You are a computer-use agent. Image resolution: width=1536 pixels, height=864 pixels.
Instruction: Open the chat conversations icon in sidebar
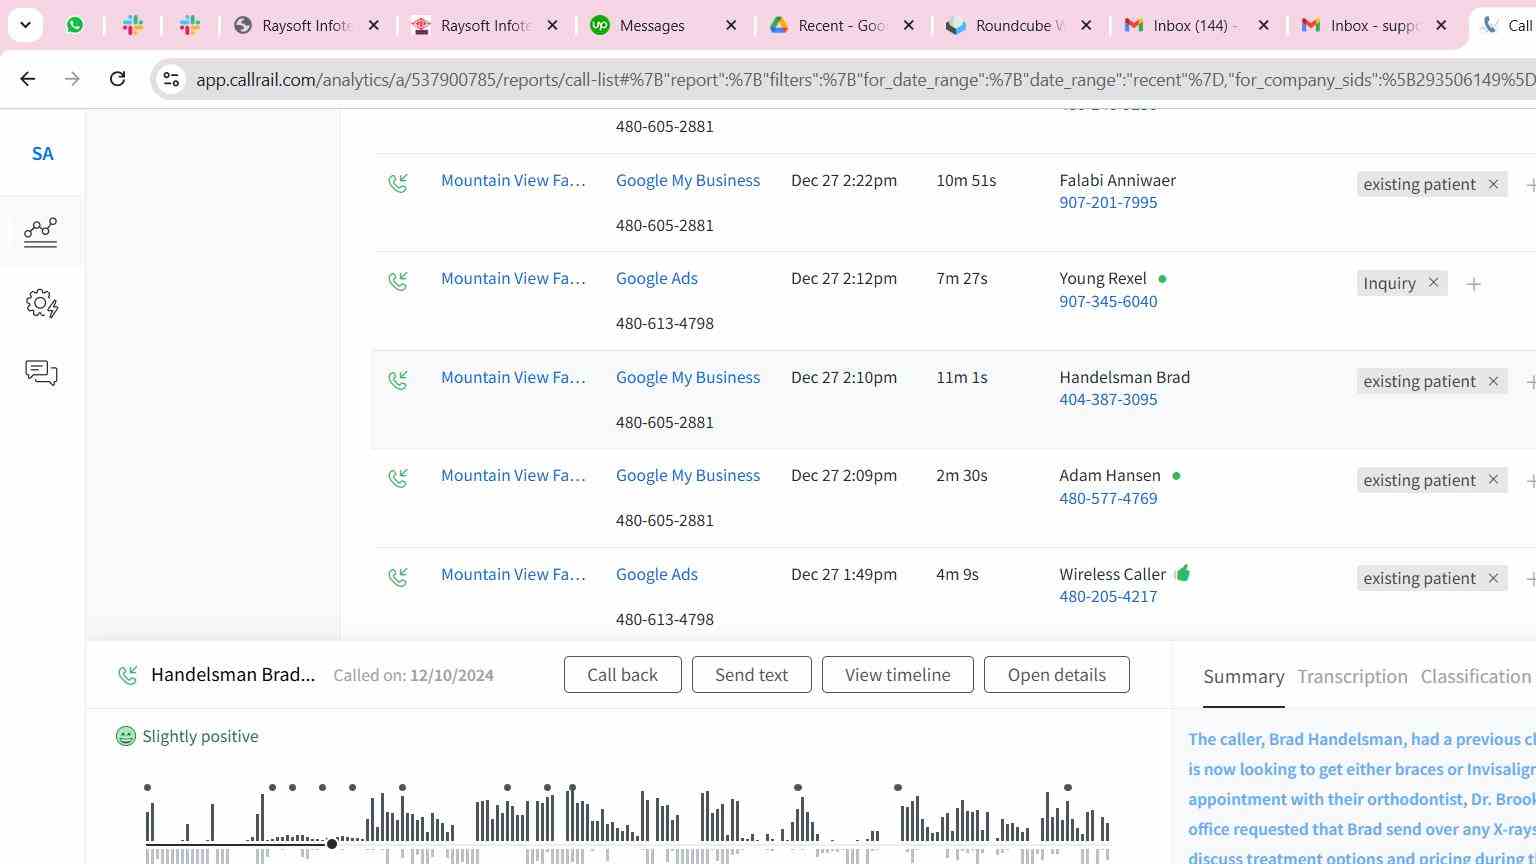click(41, 373)
